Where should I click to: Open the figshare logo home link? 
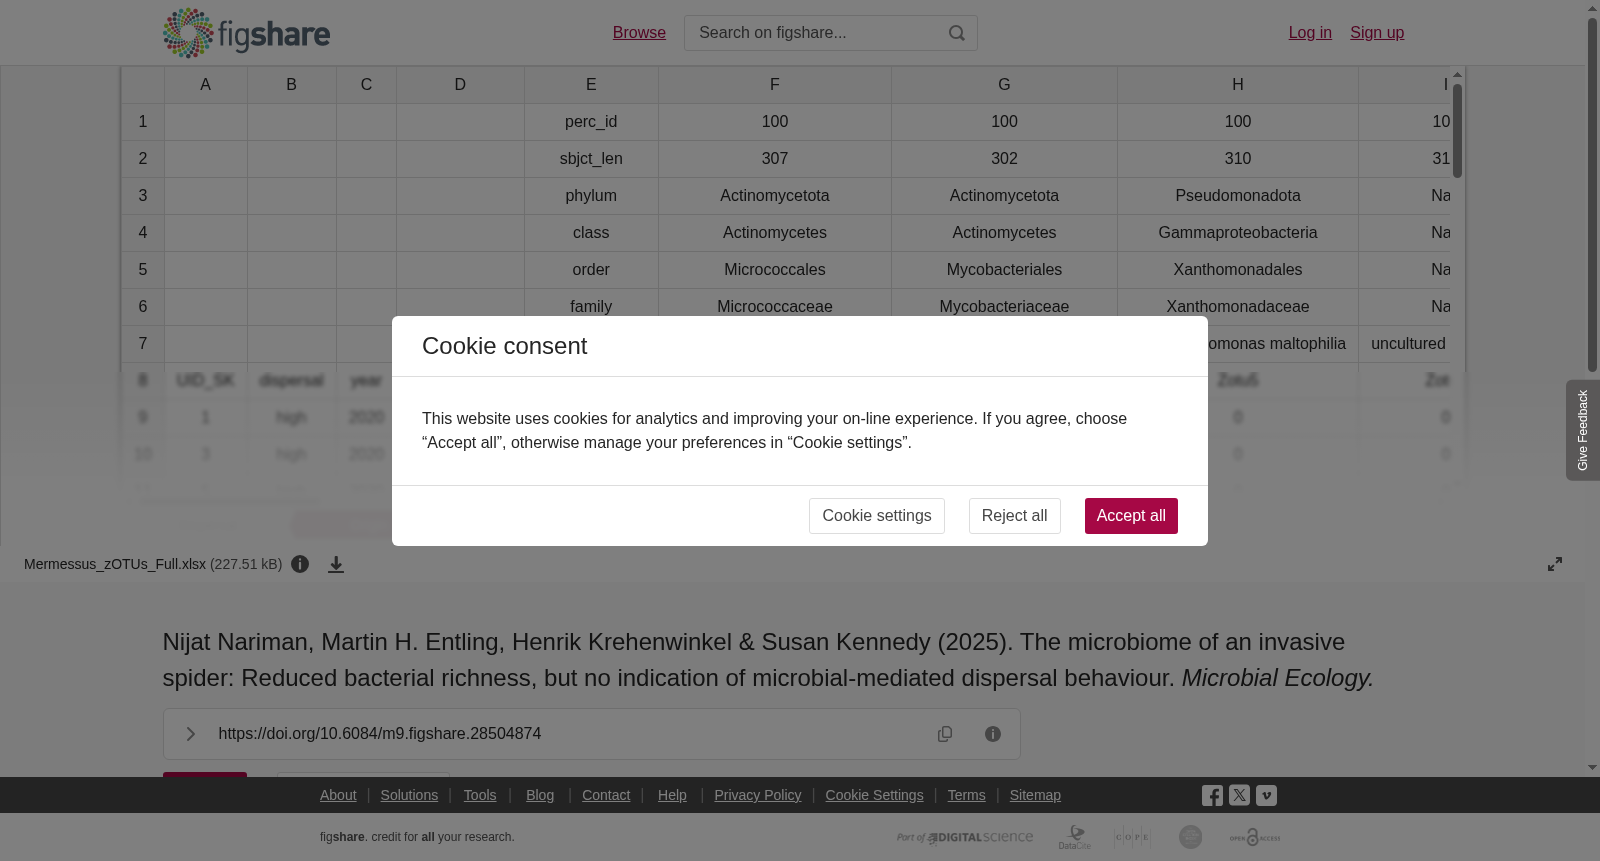[246, 33]
